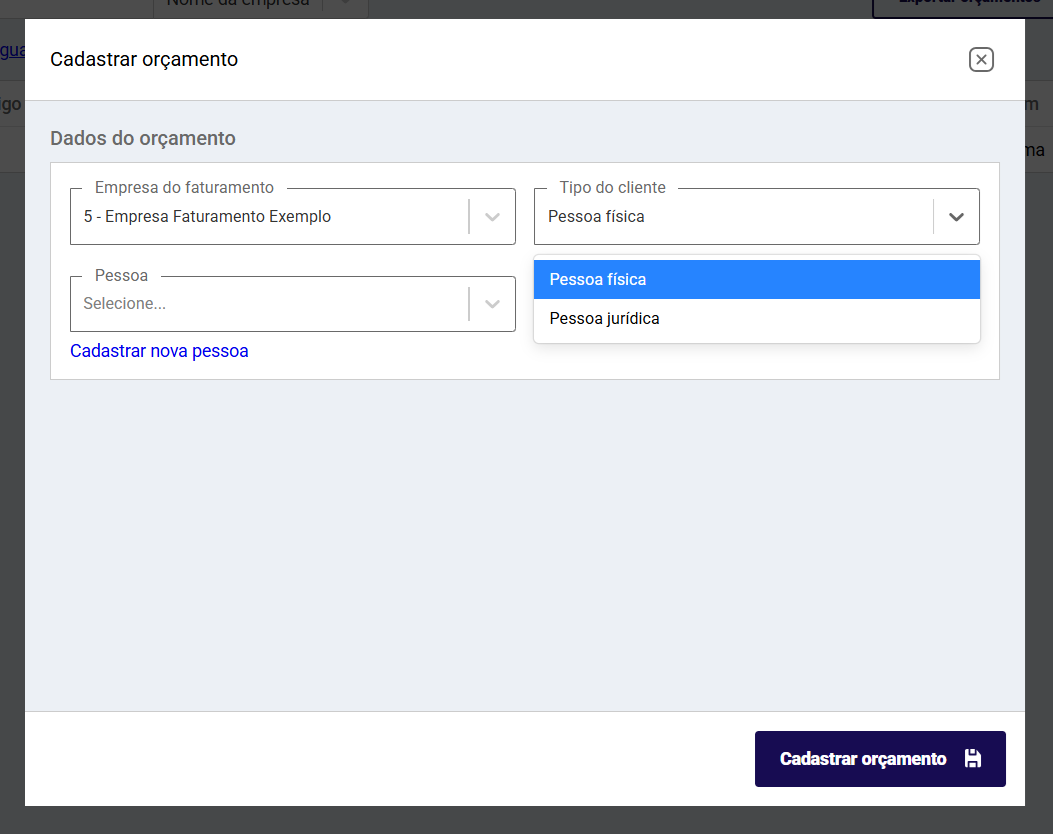Click the Empresa do faturamento label
This screenshot has height=834, width=1053.
(184, 187)
